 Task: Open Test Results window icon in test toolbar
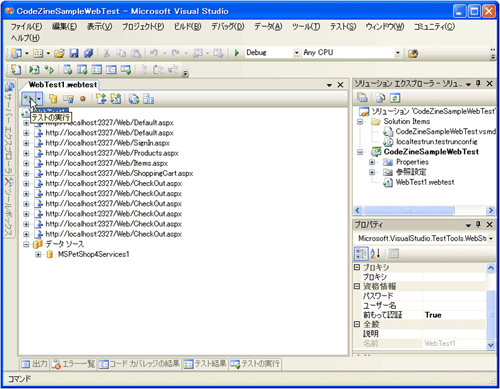(x=97, y=70)
